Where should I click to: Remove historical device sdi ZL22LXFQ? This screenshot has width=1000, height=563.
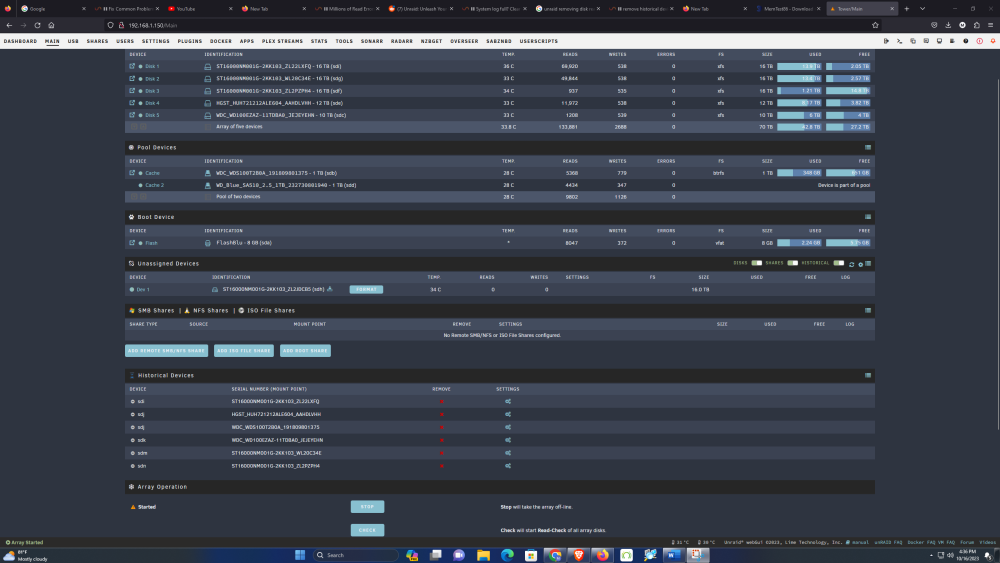tap(441, 402)
